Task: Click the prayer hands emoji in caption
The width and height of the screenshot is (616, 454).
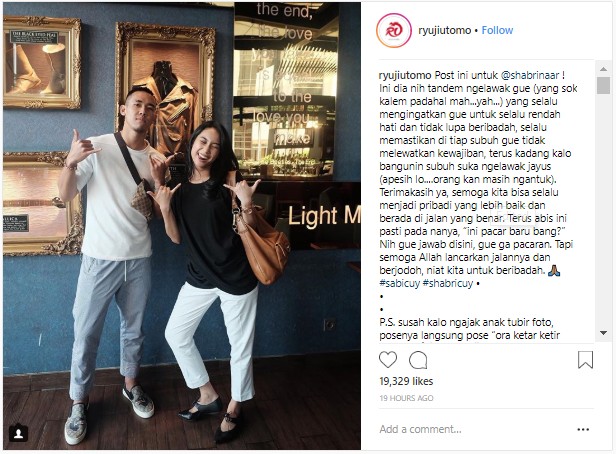Action: (554, 270)
